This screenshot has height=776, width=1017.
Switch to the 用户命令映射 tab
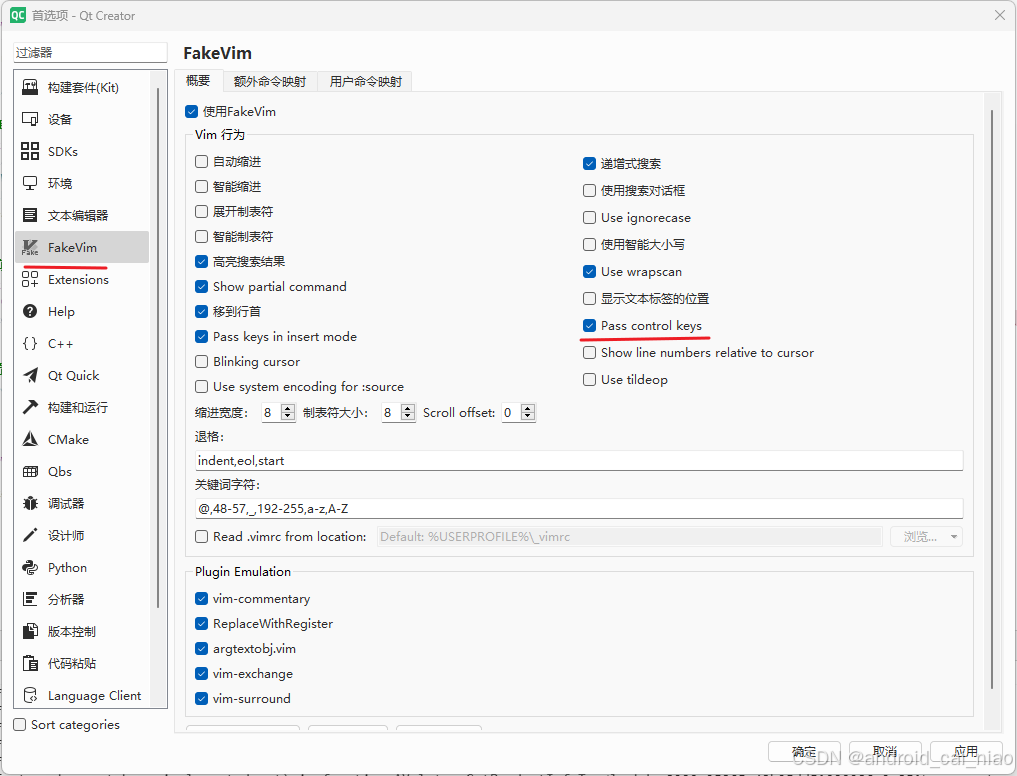tap(366, 81)
